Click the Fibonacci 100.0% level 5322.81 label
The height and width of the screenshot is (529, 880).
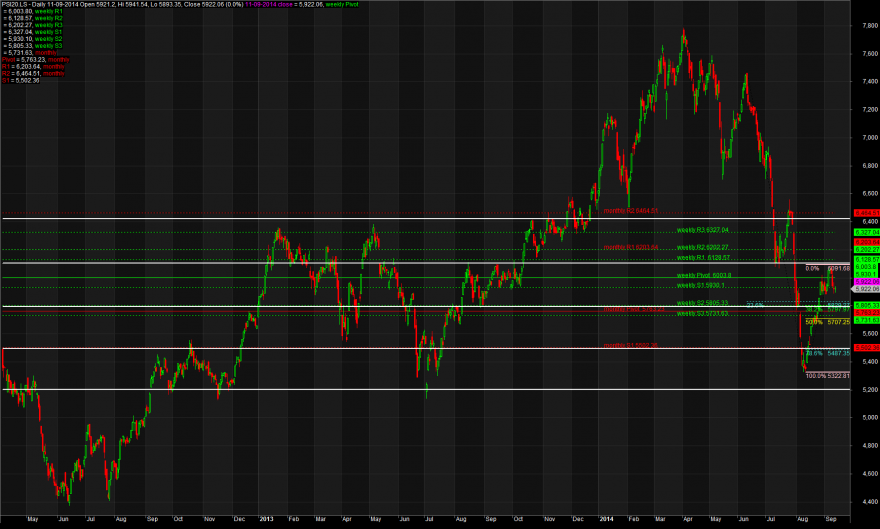[x=828, y=376]
